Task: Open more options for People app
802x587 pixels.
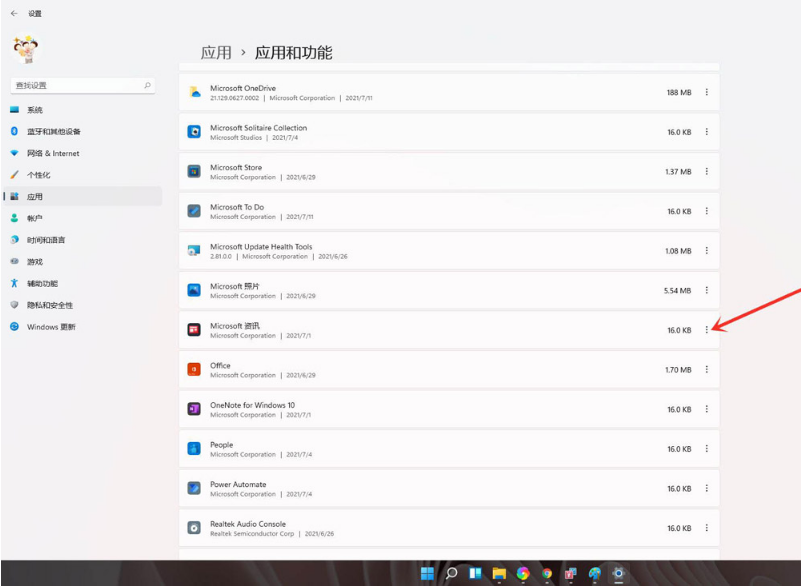Action: [706, 448]
